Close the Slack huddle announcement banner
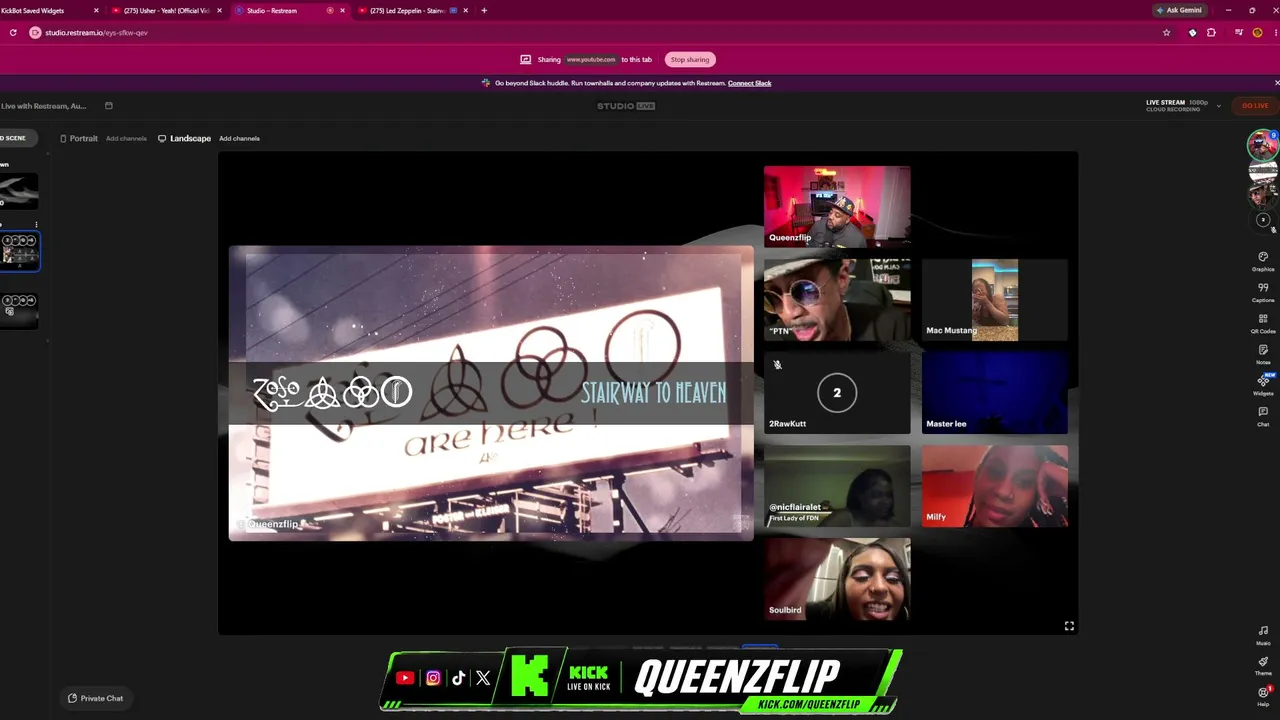The height and width of the screenshot is (720, 1280). pyautogui.click(x=1276, y=83)
